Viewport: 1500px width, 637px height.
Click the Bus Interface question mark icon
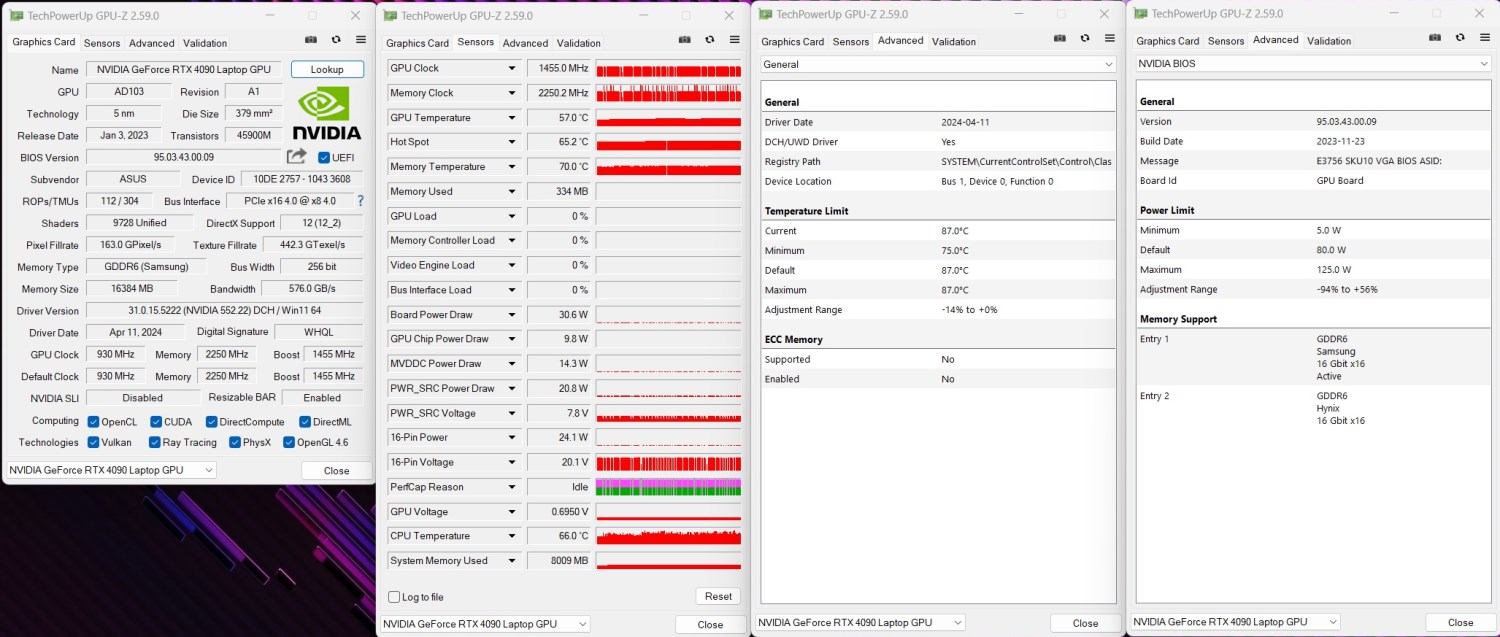360,201
